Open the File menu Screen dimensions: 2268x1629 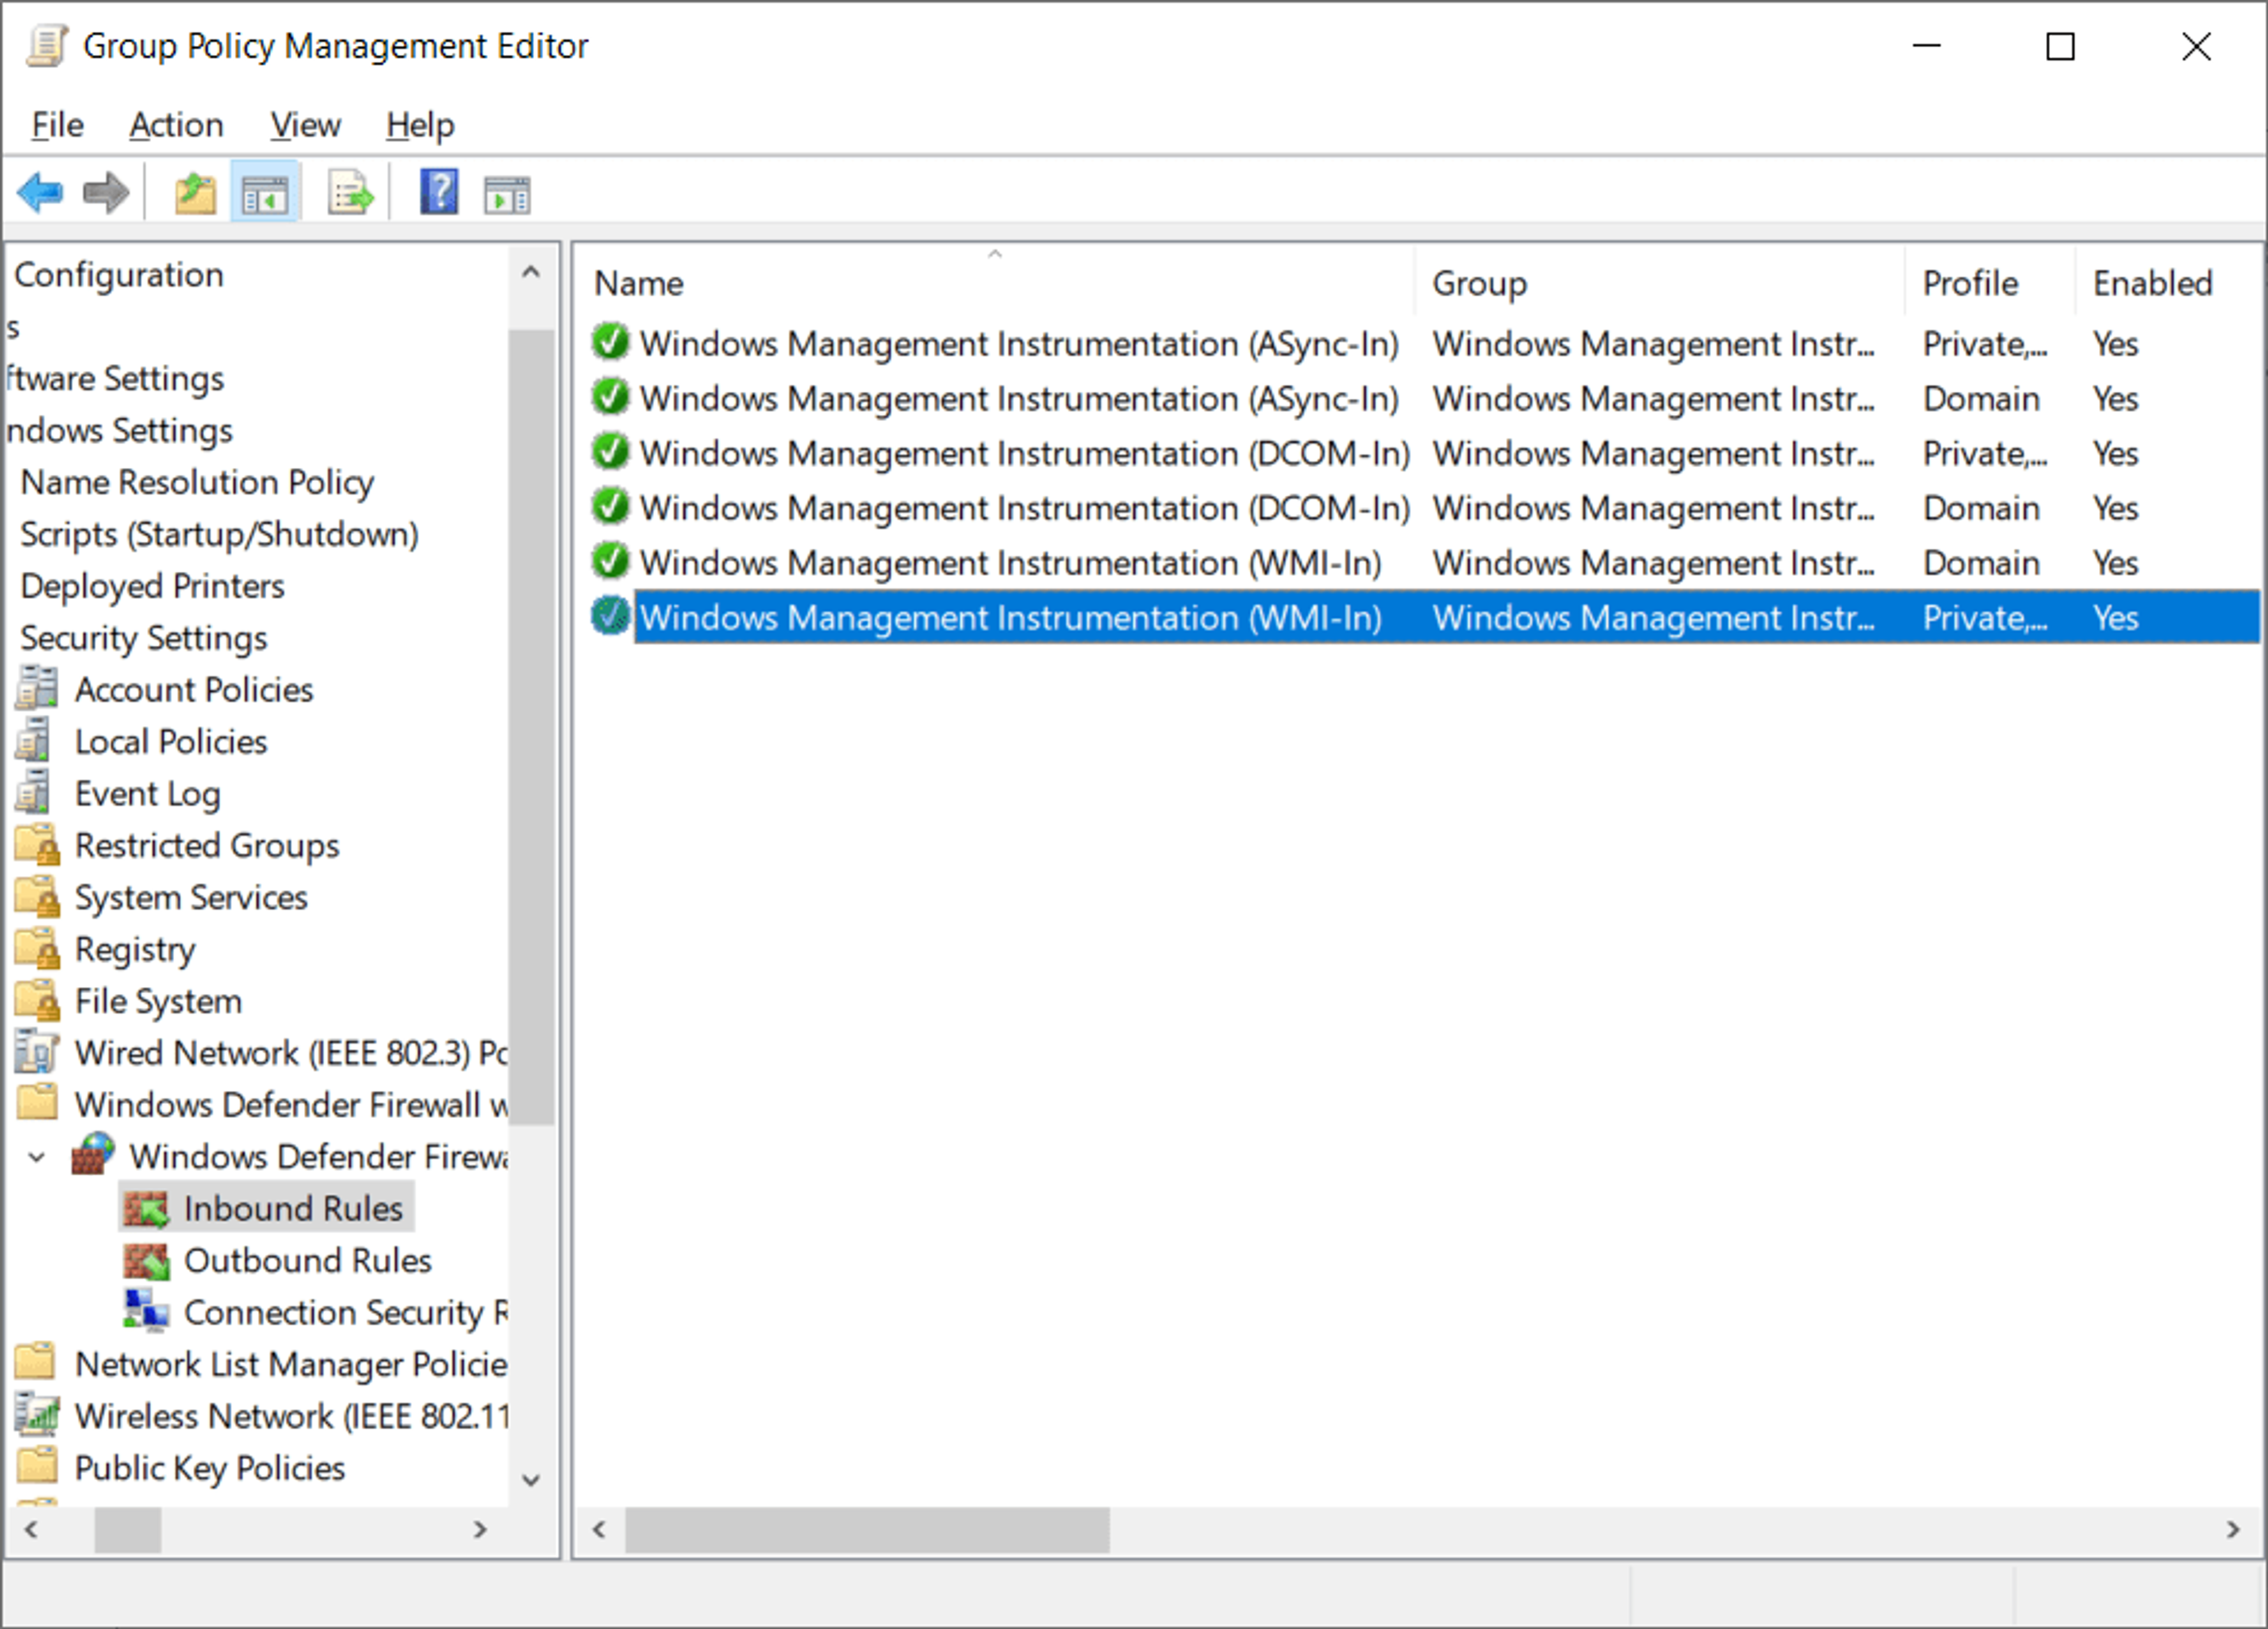[x=57, y=125]
